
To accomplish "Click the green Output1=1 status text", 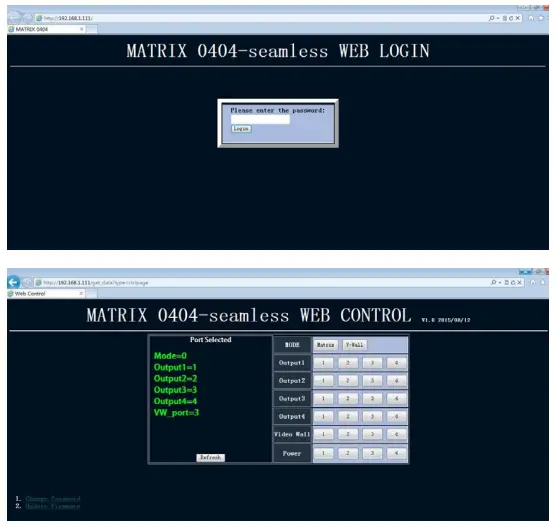I will [x=175, y=367].
